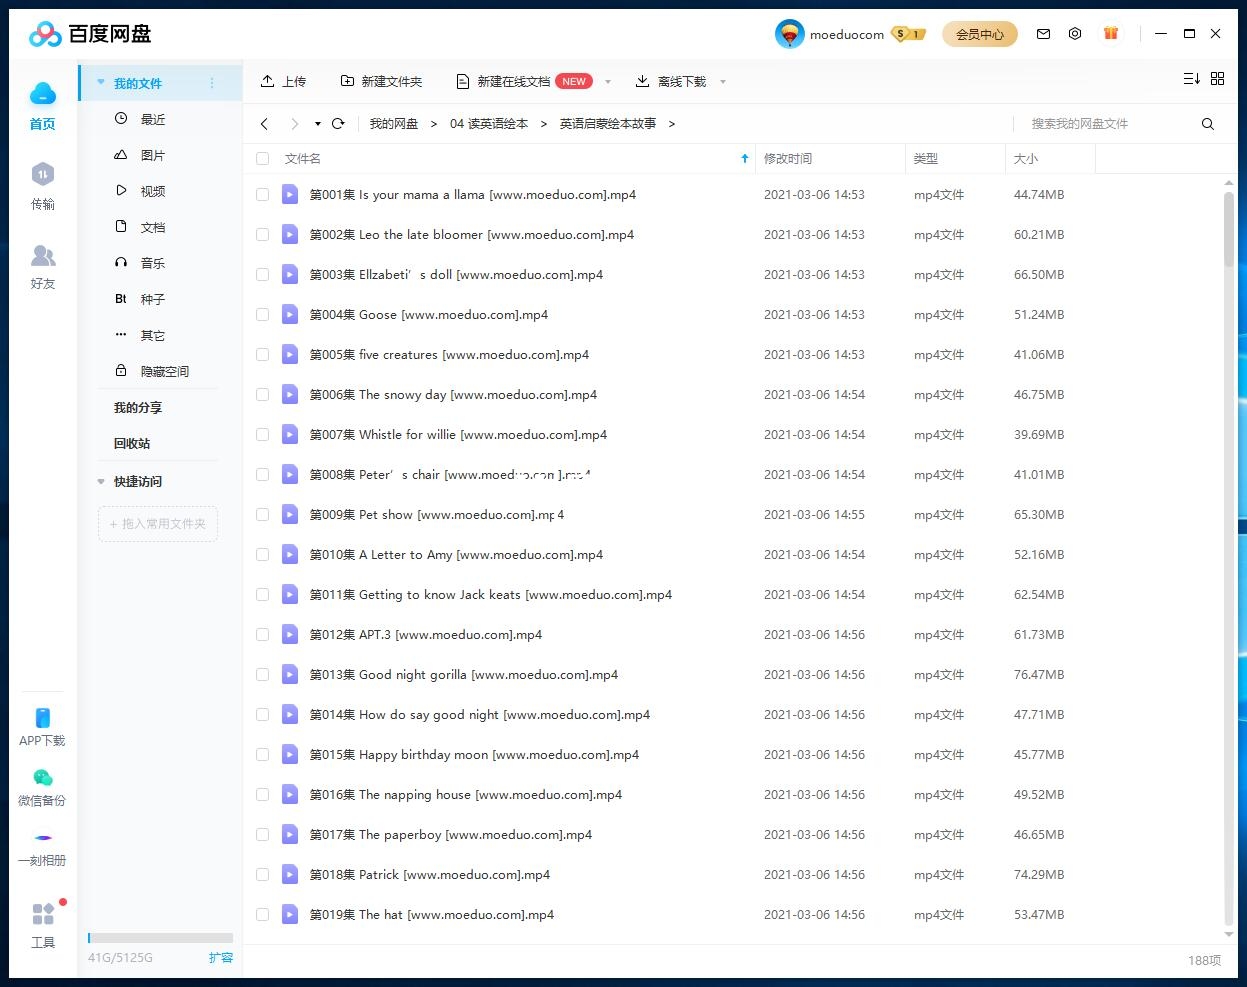Open 视频 category in the sidebar
Viewport: 1247px width, 987px height.
[152, 191]
